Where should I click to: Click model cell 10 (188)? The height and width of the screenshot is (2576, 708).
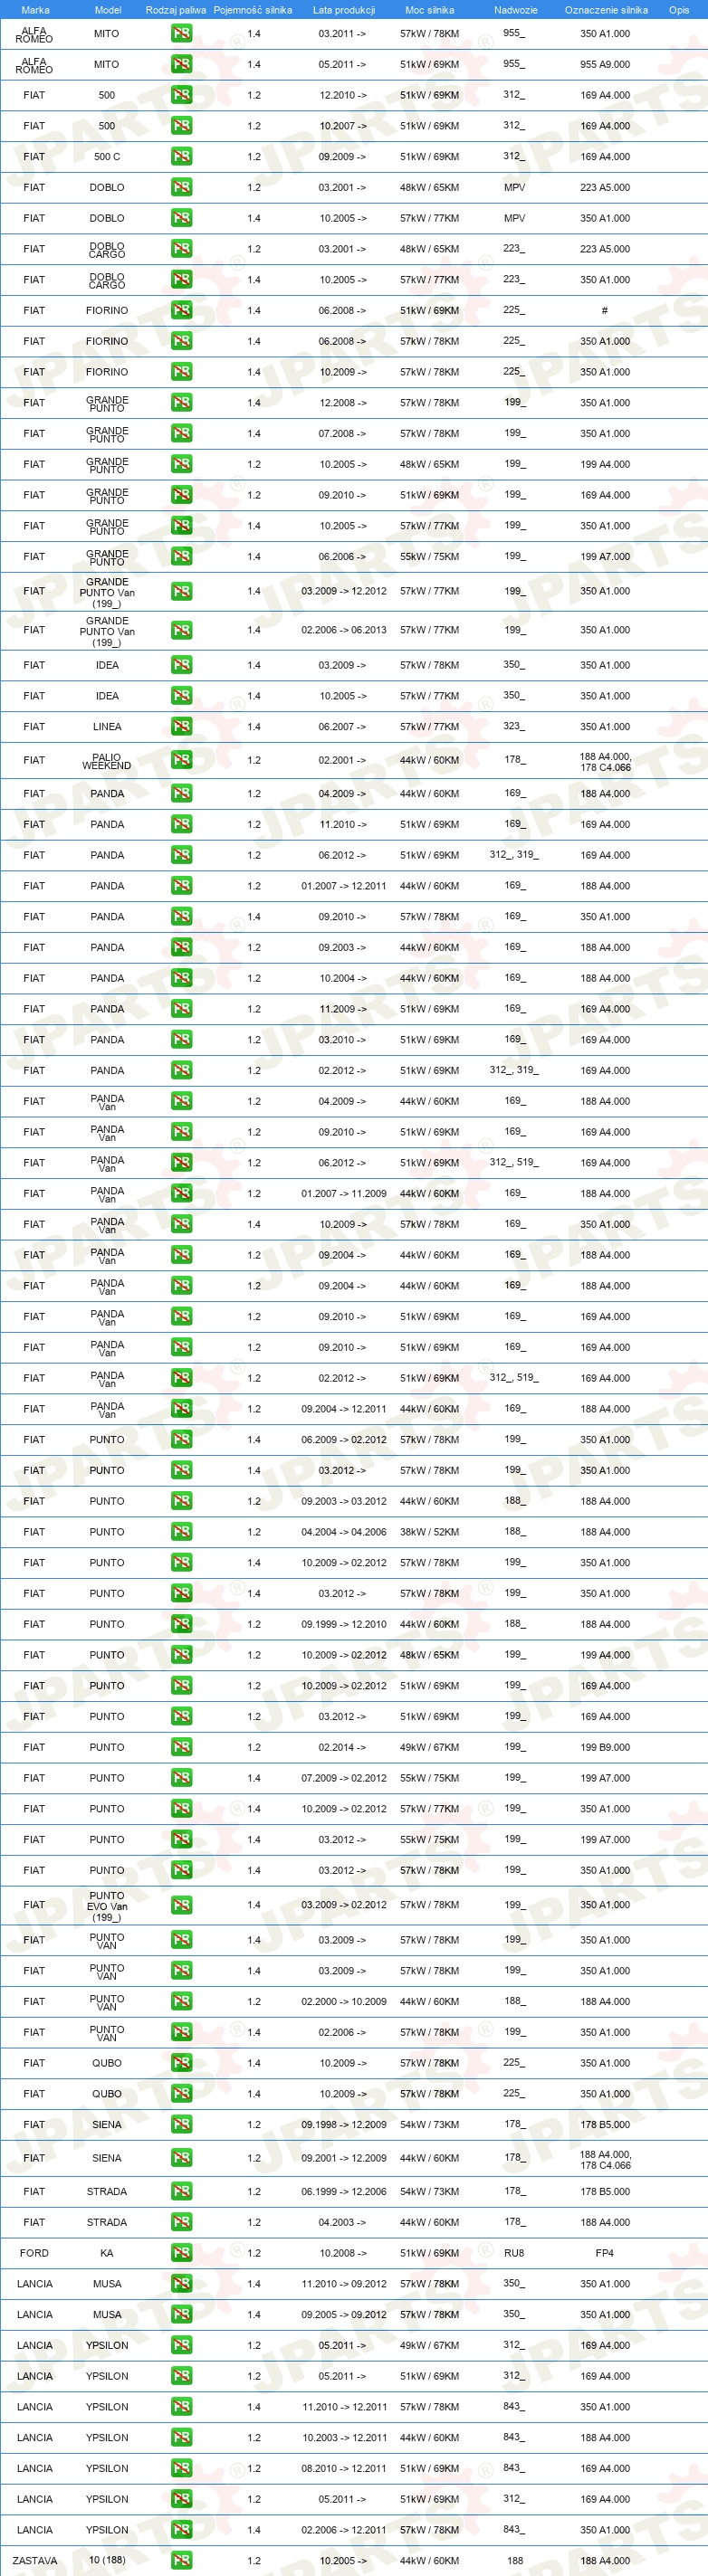click(x=107, y=2561)
